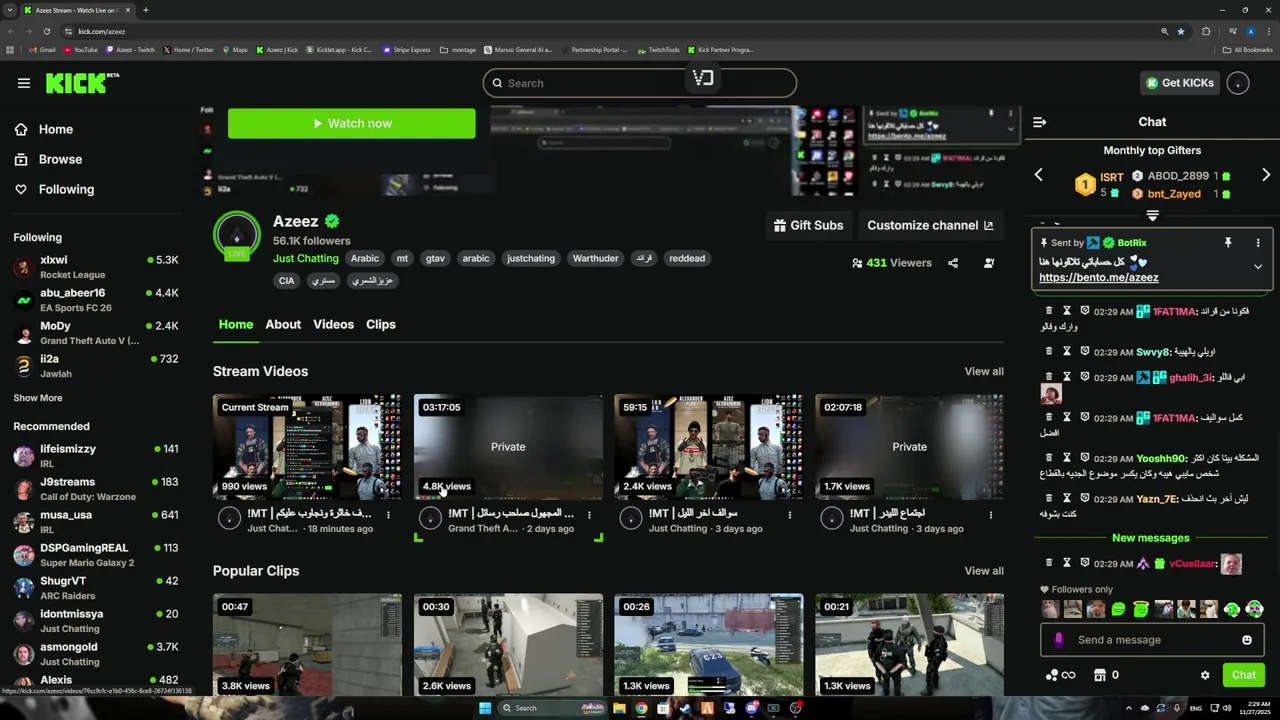Viewport: 1280px width, 720px height.
Task: Show hidden system tray icons
Action: [x=1128, y=708]
